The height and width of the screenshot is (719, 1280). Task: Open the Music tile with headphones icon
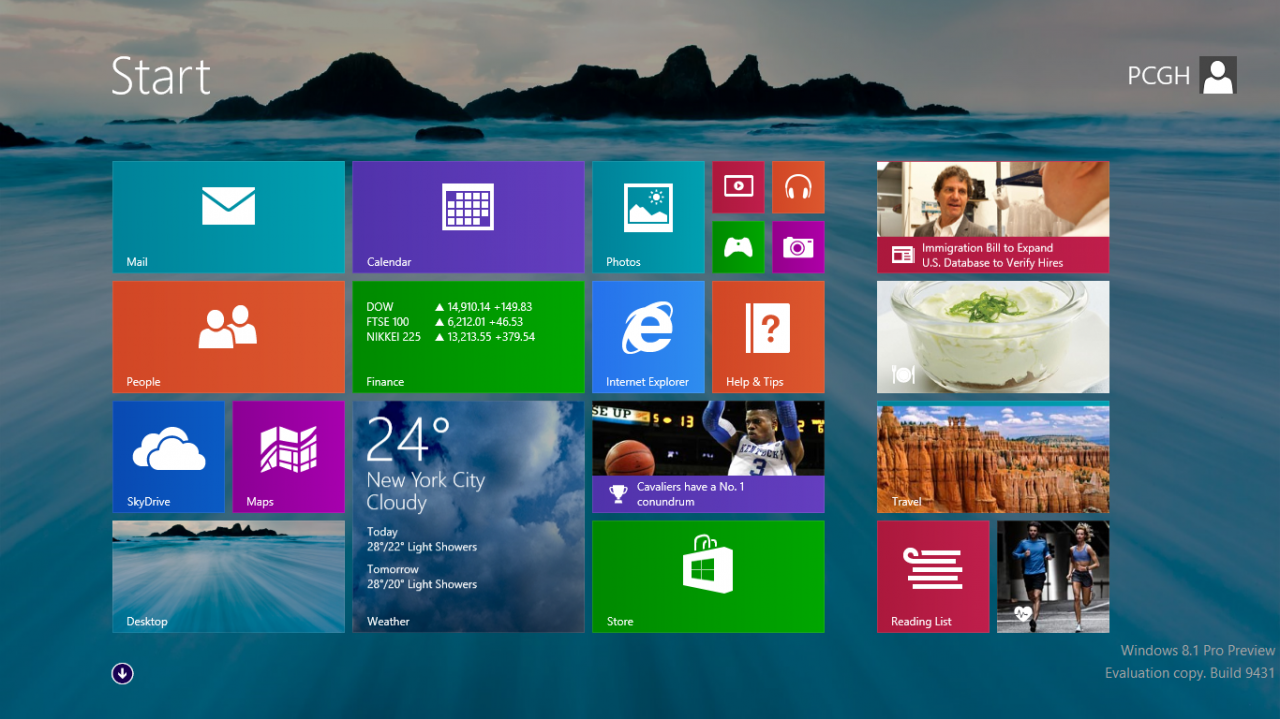point(798,187)
